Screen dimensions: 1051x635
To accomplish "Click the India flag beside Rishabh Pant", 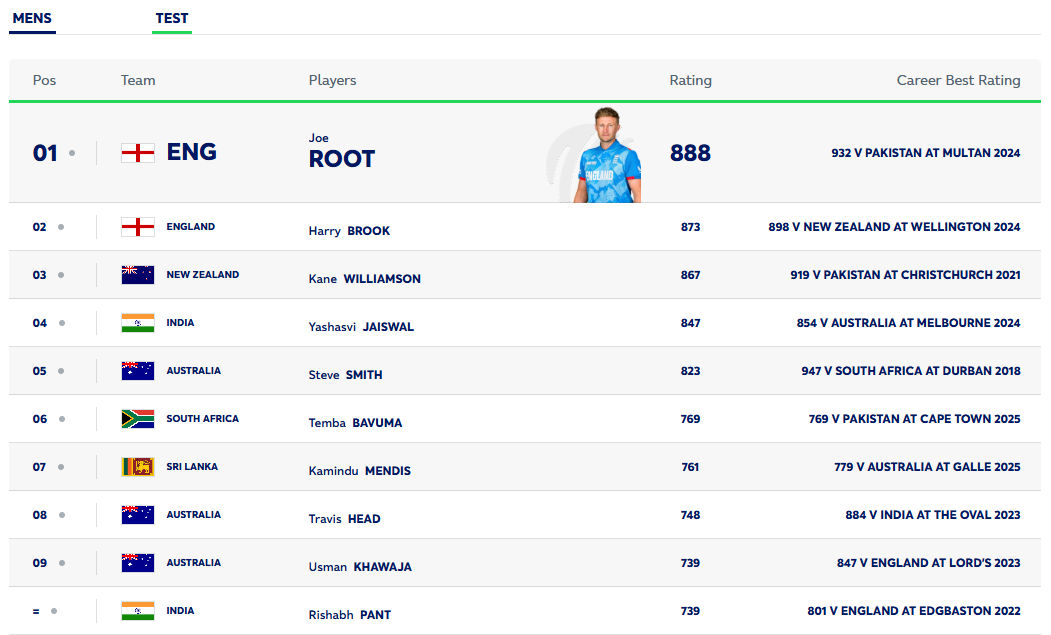I will pyautogui.click(x=138, y=611).
